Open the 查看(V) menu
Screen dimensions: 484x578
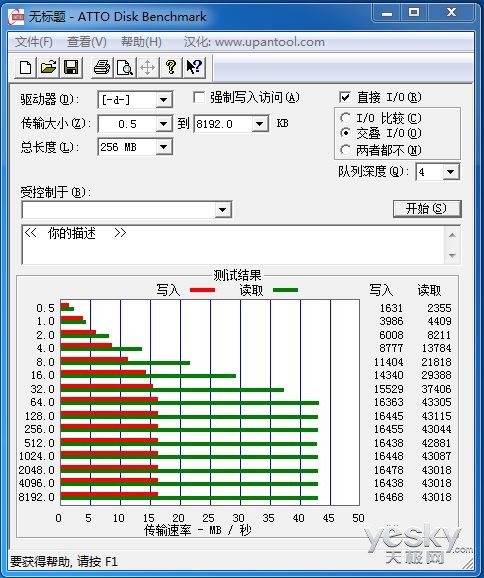tap(87, 42)
